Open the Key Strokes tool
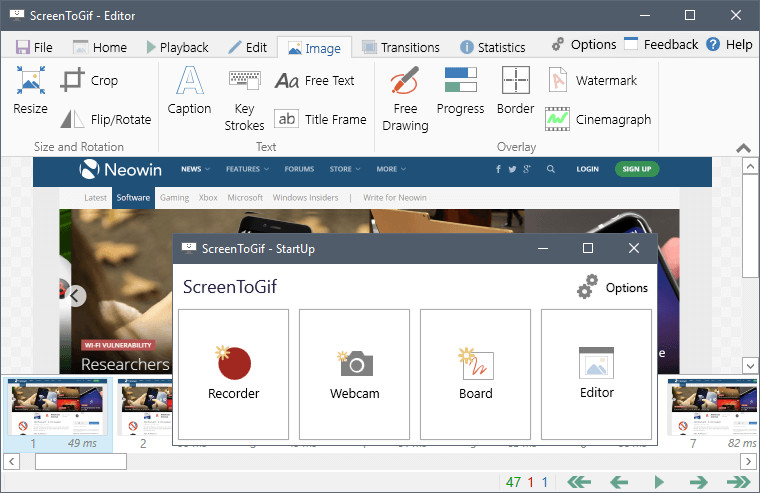 pyautogui.click(x=244, y=100)
